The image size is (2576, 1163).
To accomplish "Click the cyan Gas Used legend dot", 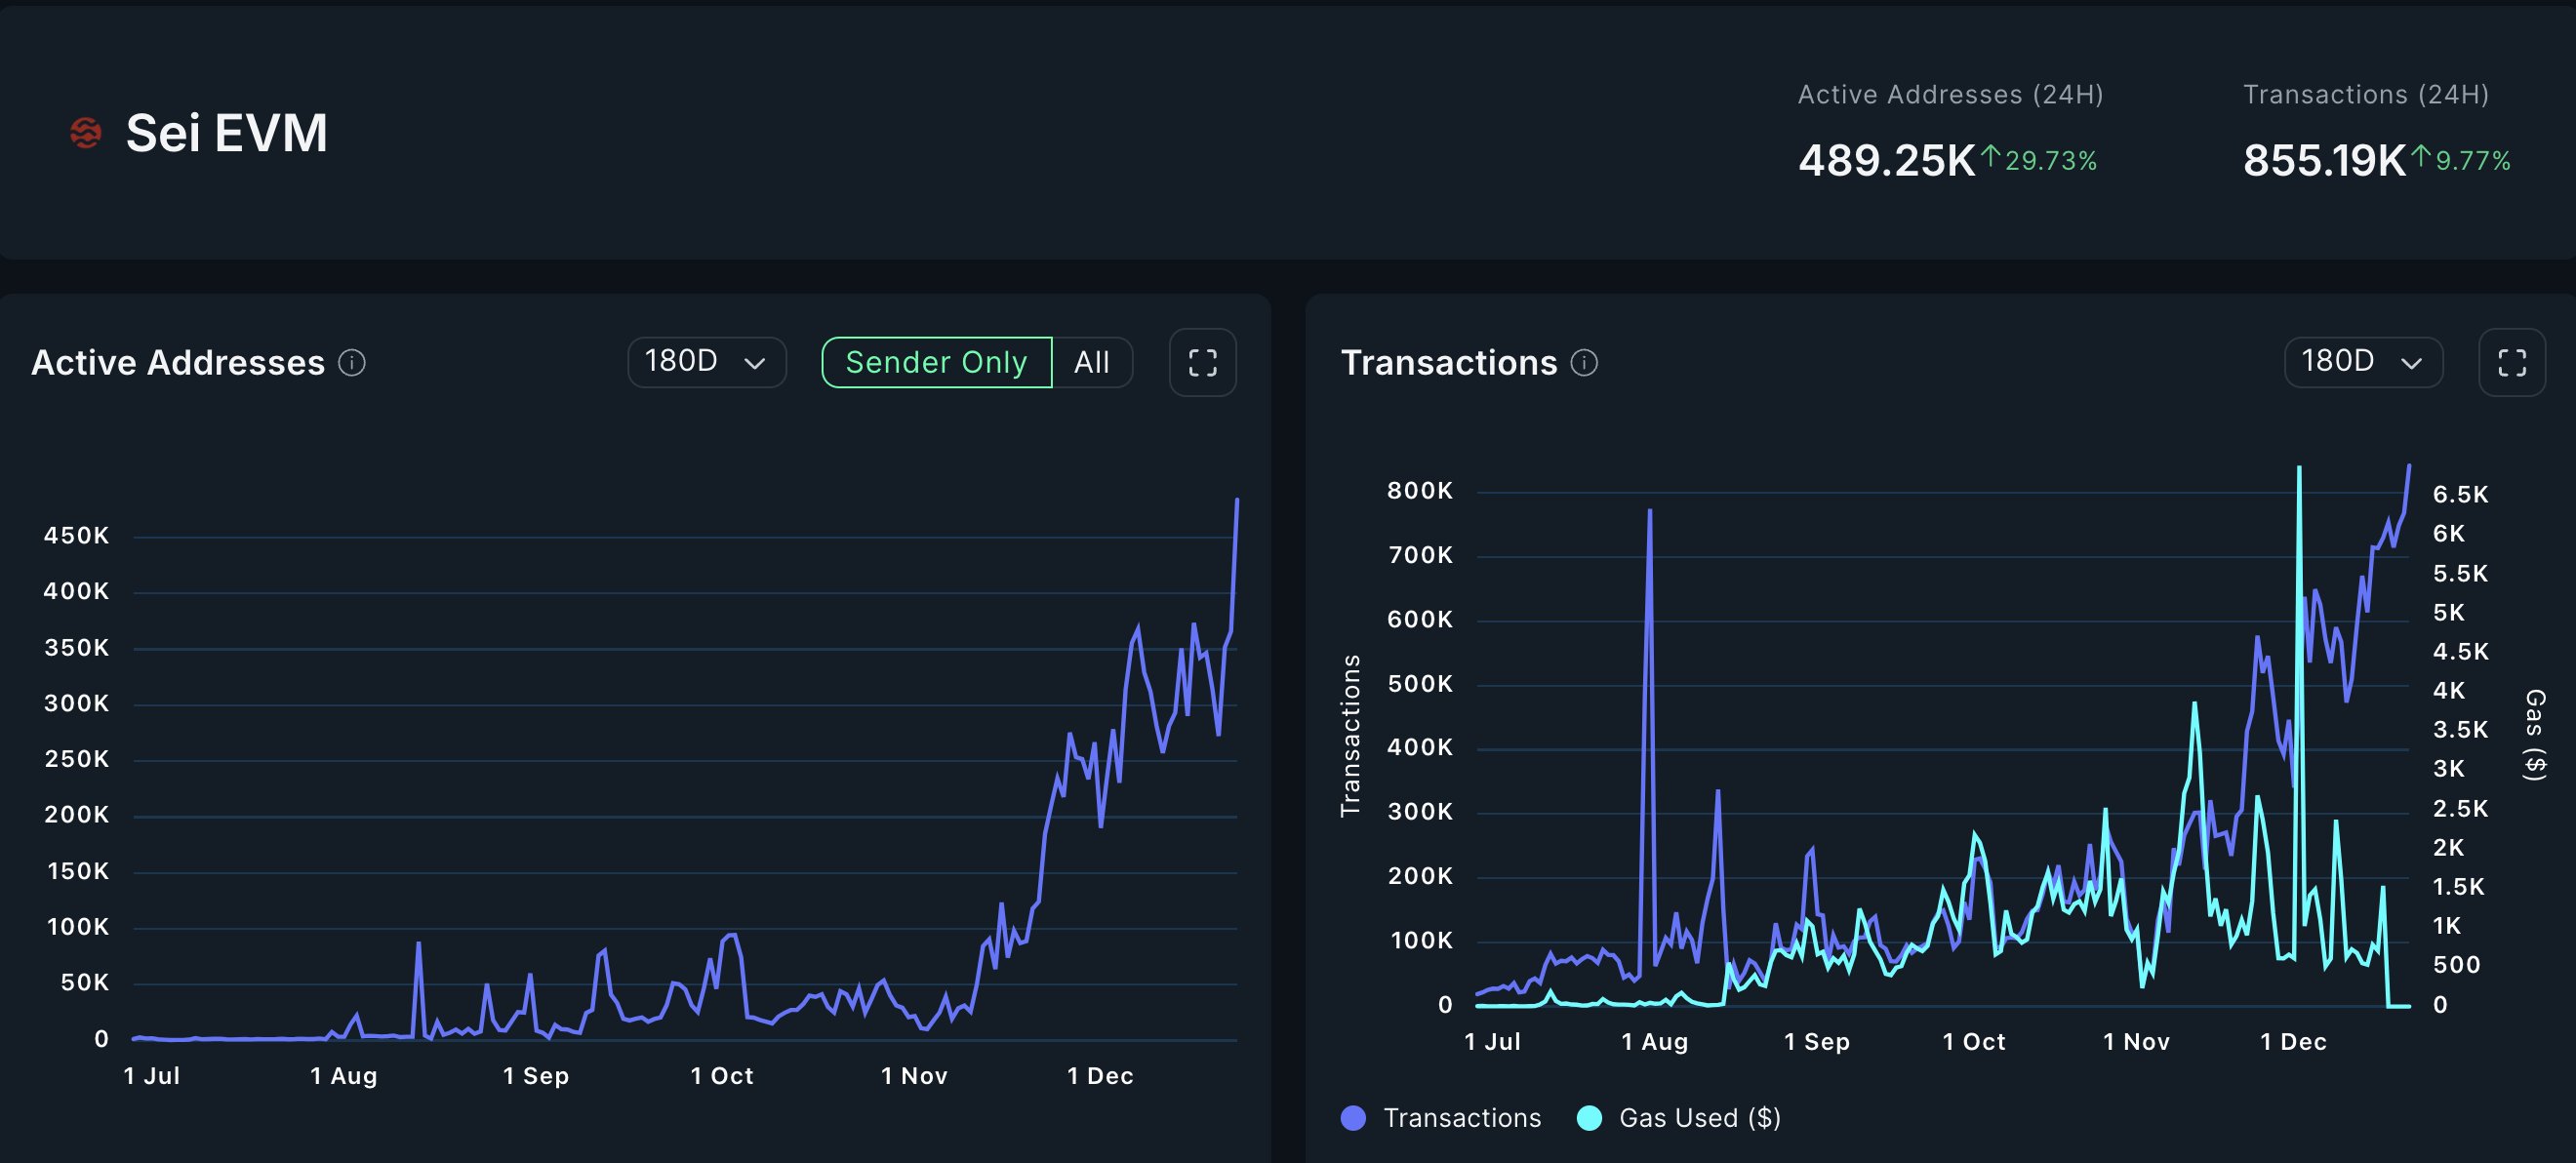I will tap(1589, 1118).
